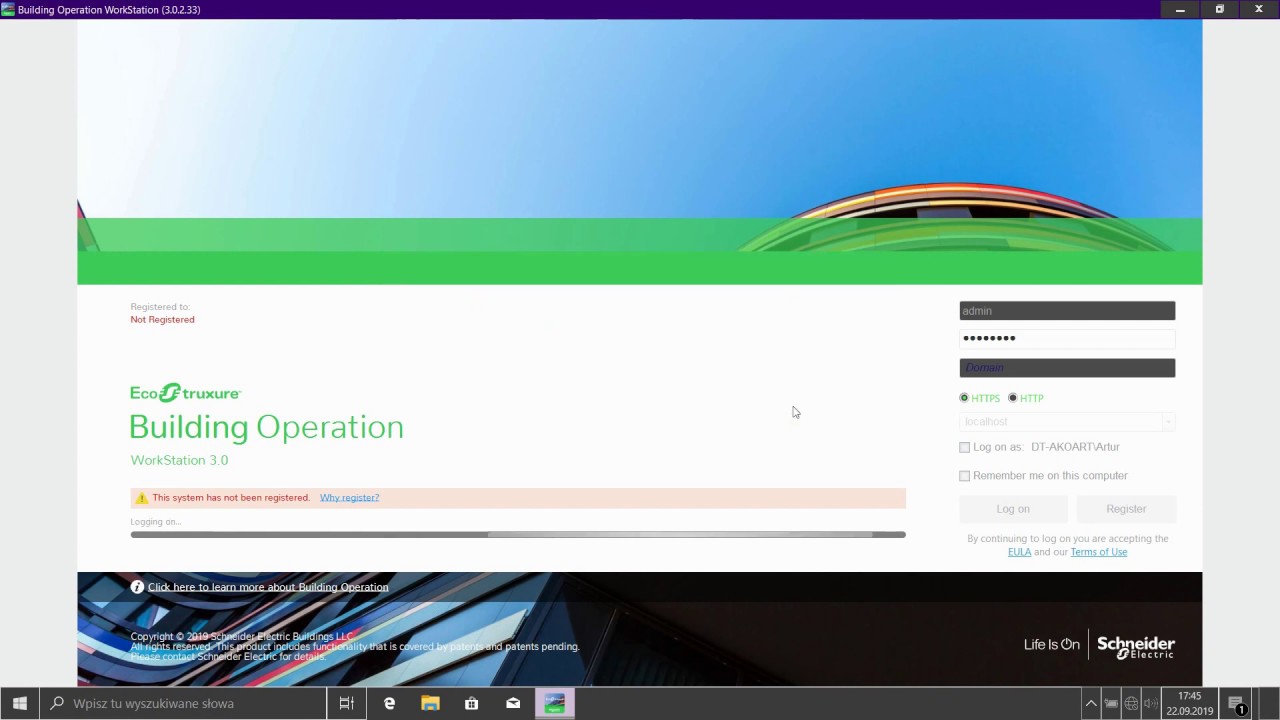
Task: Click the logging on progress bar
Action: coord(518,535)
